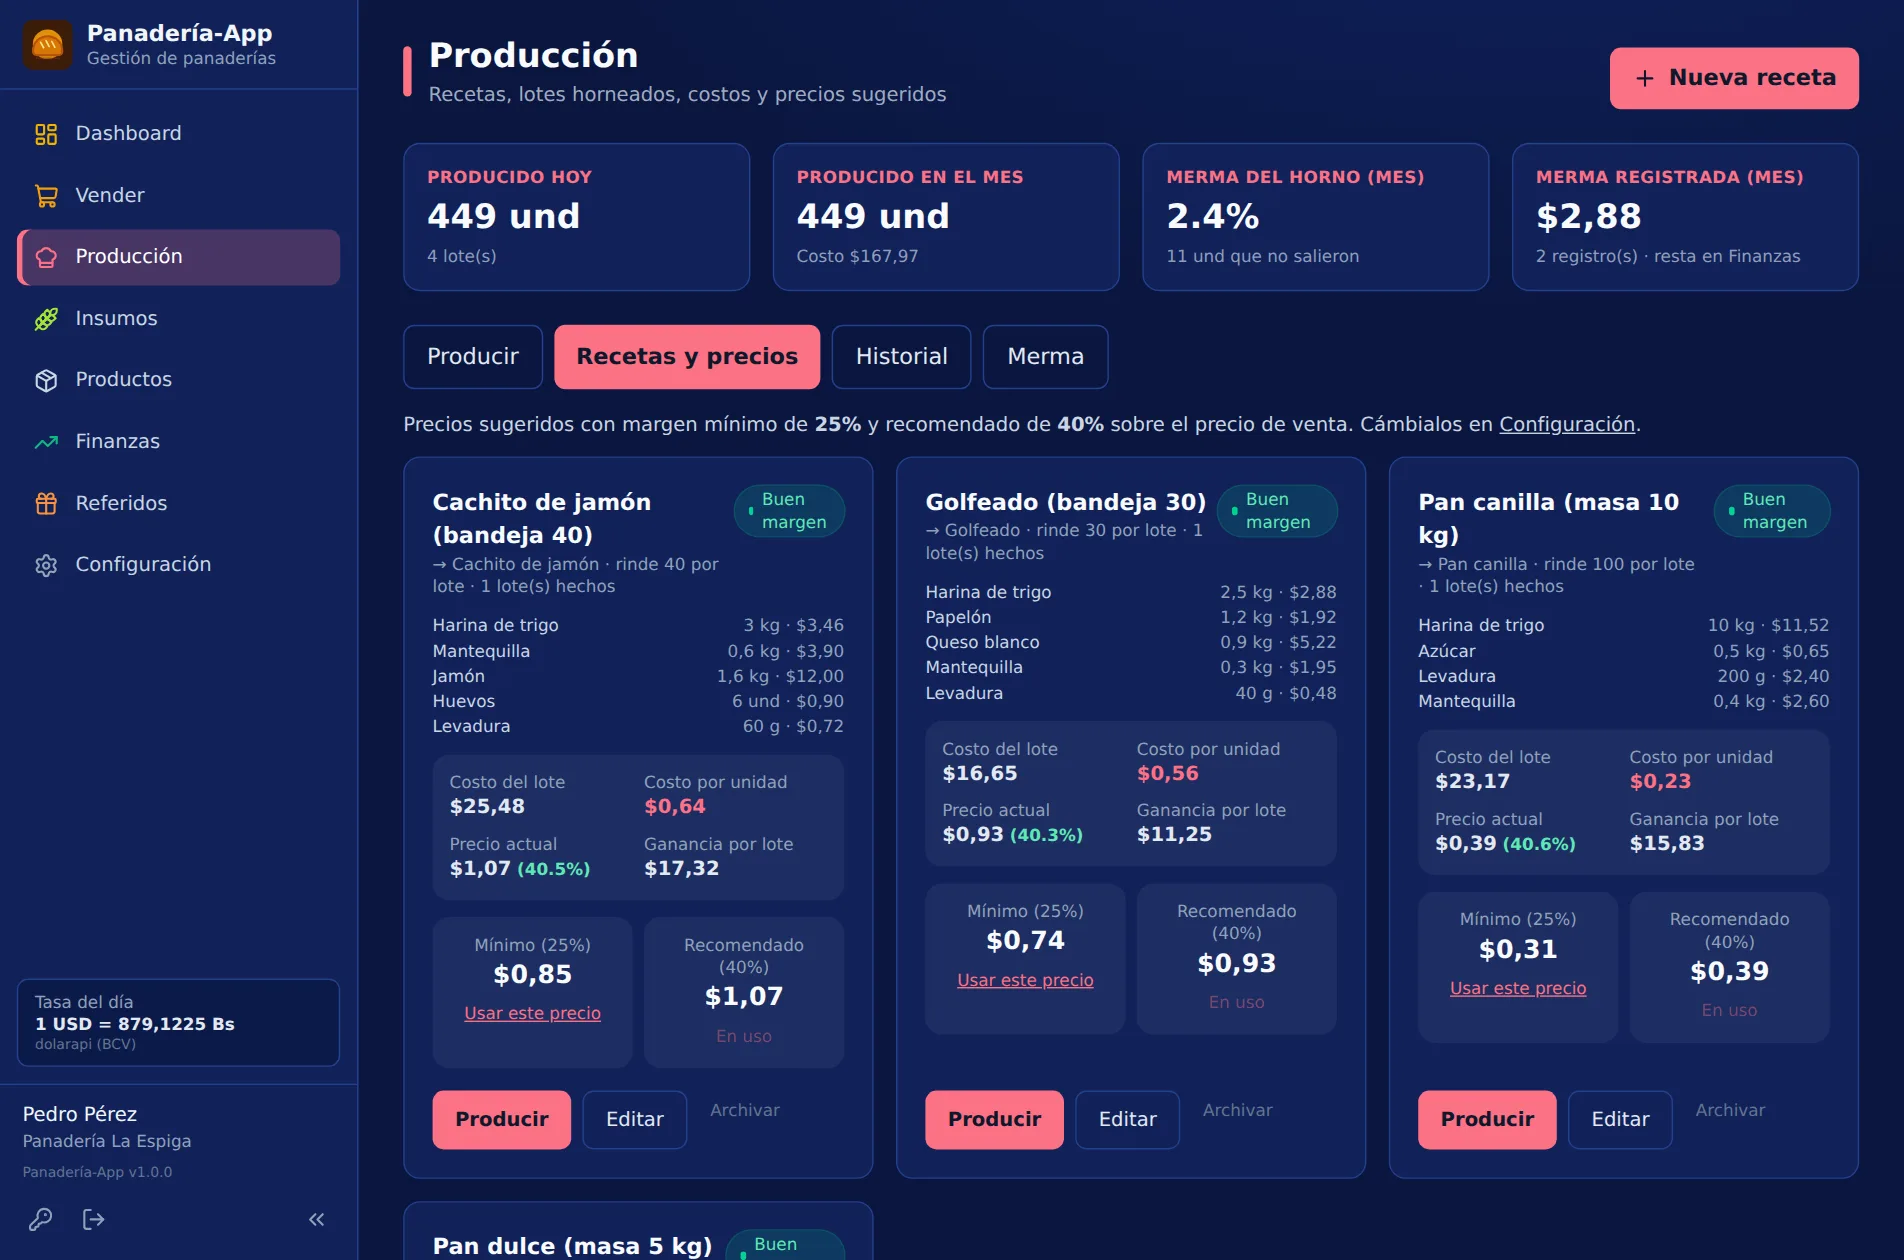Click the Productos box icon
This screenshot has height=1260, width=1904.
(46, 380)
